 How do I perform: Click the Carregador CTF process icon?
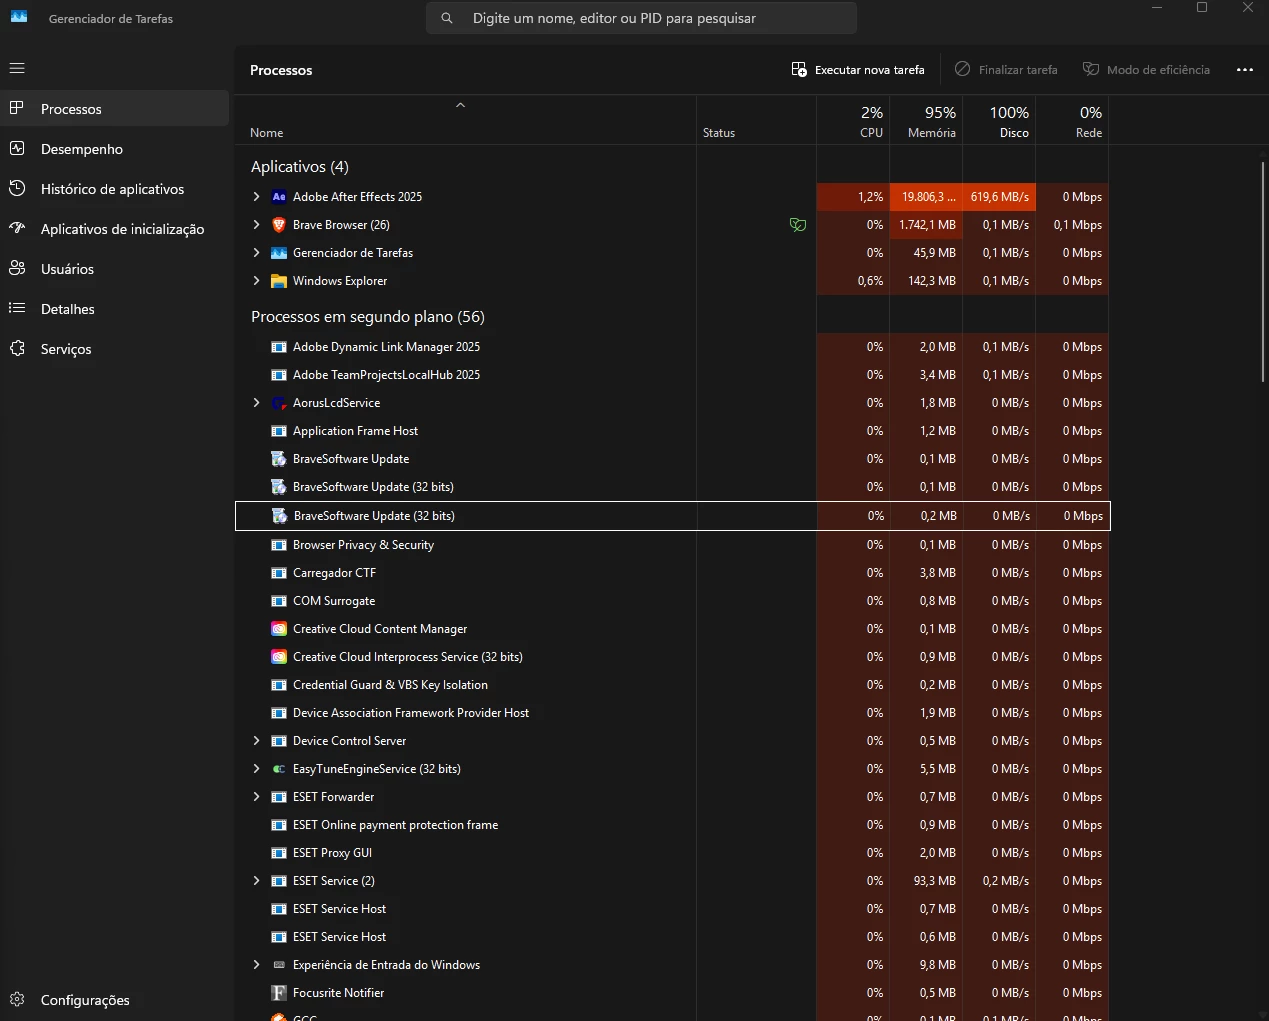[279, 573]
